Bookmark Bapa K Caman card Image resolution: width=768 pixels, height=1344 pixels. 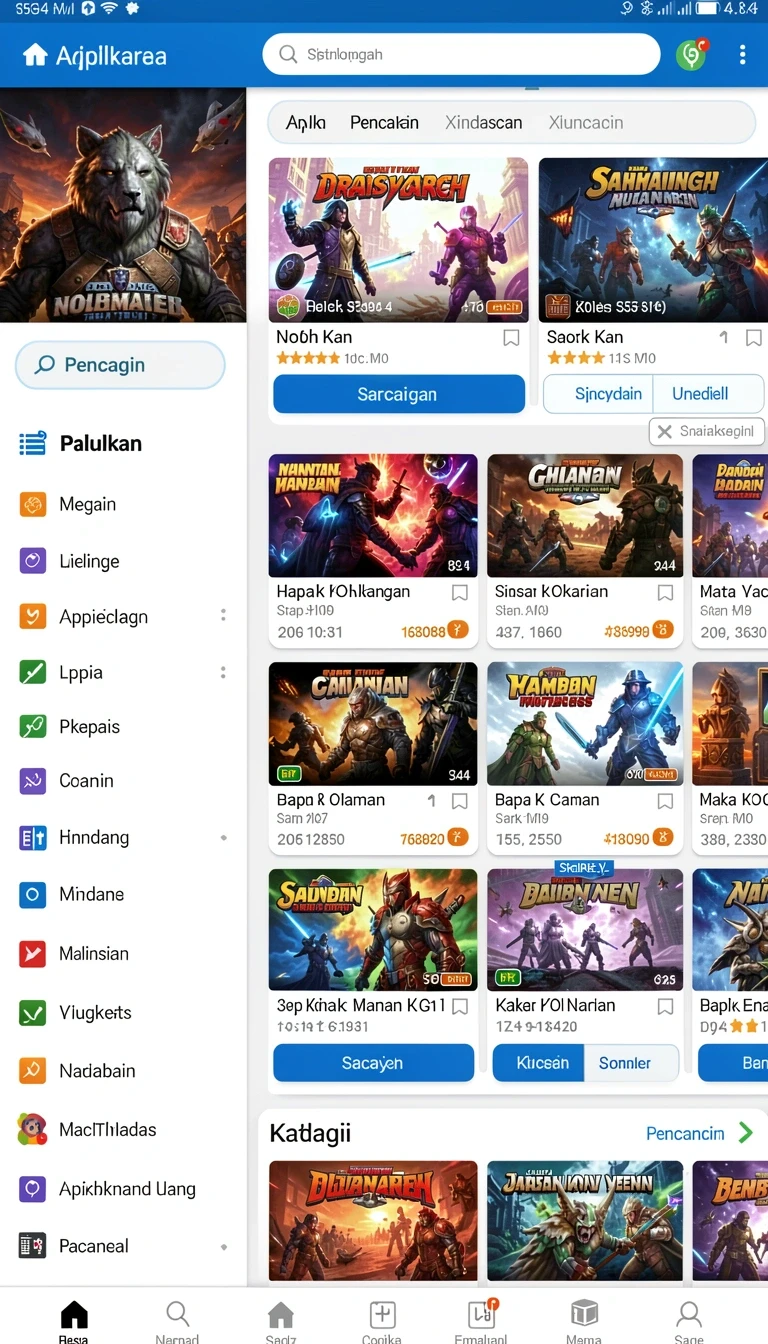point(665,801)
